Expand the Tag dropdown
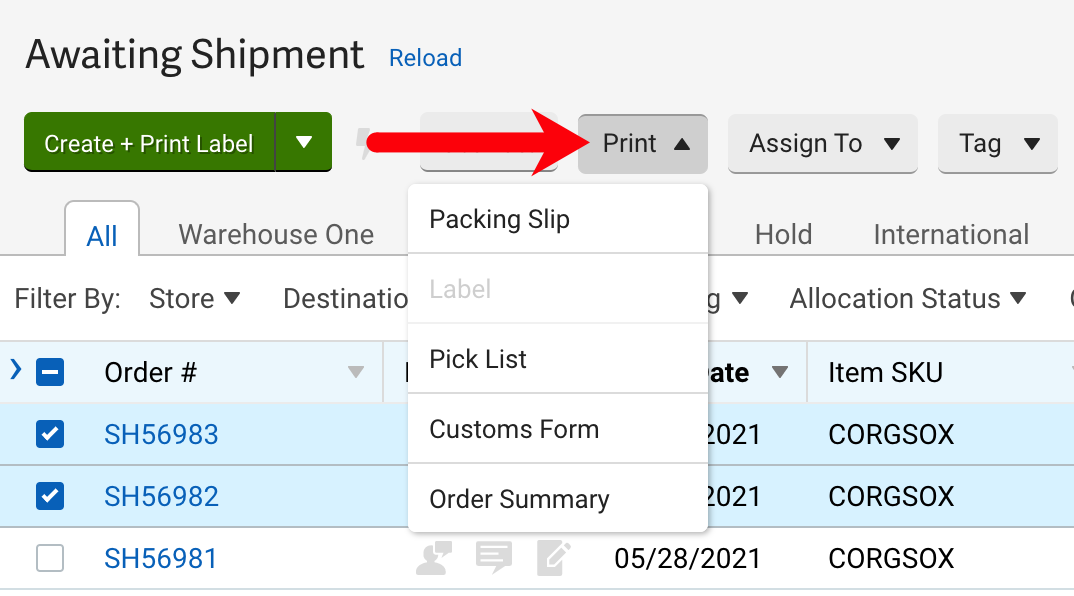1074x596 pixels. (x=997, y=143)
